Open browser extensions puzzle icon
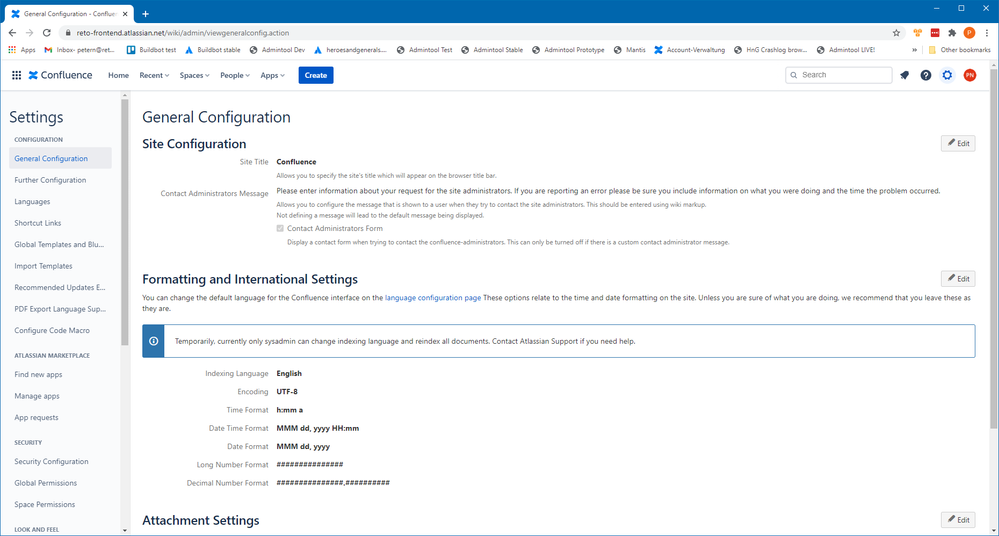 point(952,33)
